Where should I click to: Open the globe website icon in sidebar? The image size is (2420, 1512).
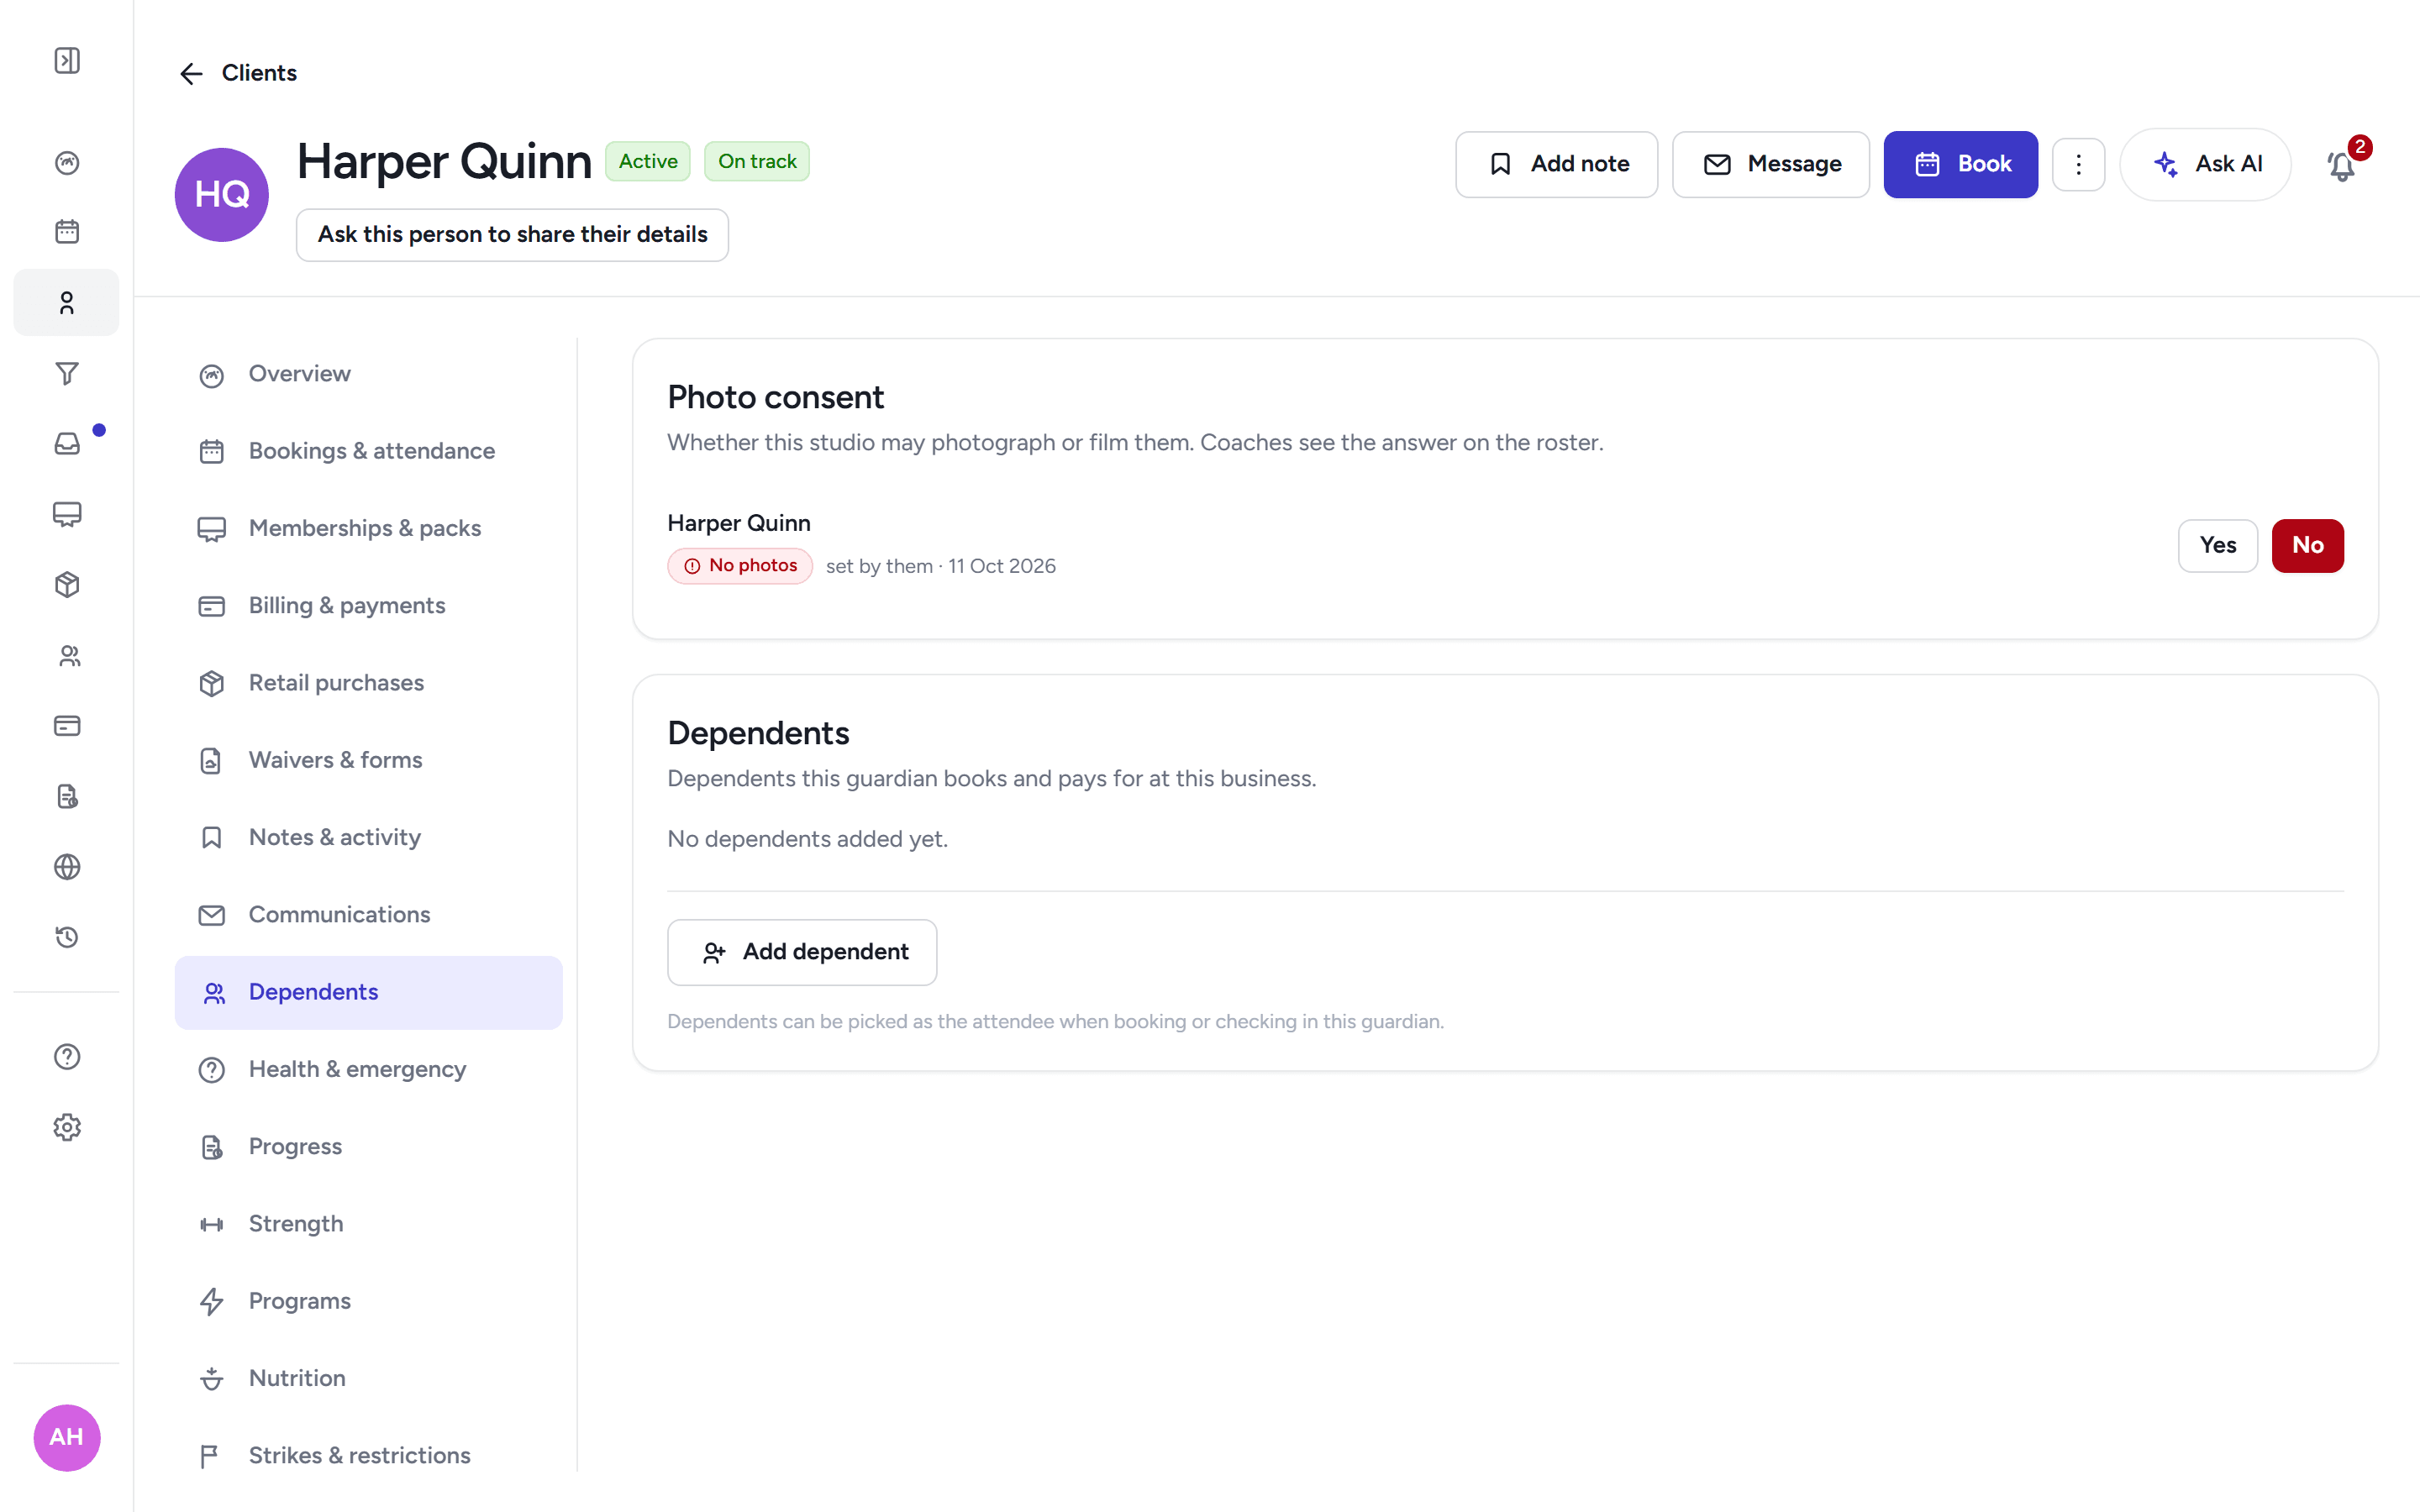coord(67,867)
